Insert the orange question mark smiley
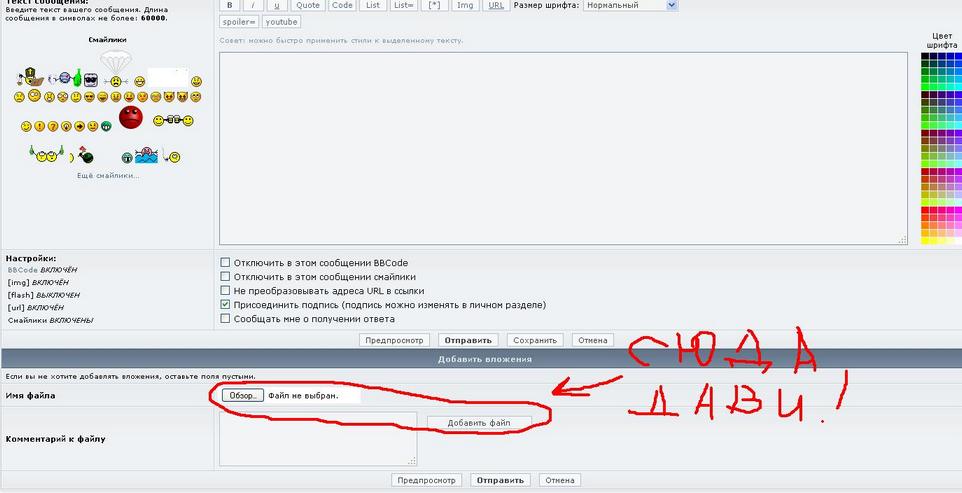 click(x=53, y=126)
